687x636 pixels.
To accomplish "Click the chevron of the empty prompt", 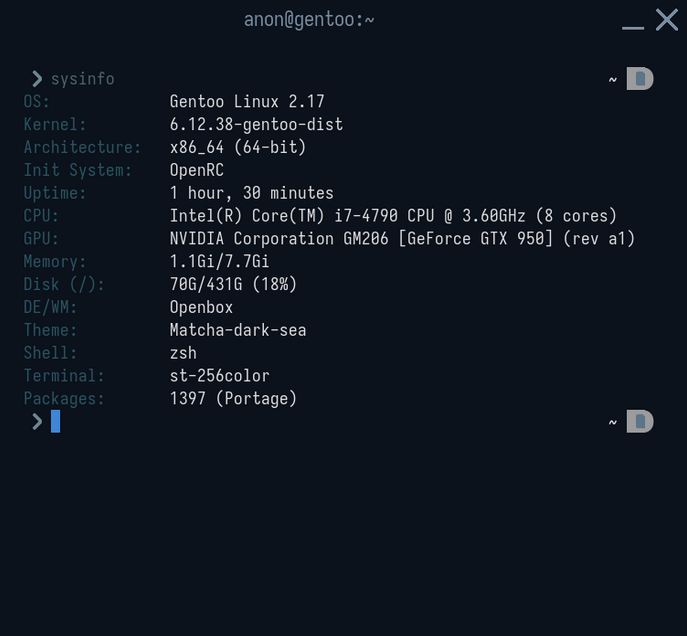I will [x=37, y=422].
